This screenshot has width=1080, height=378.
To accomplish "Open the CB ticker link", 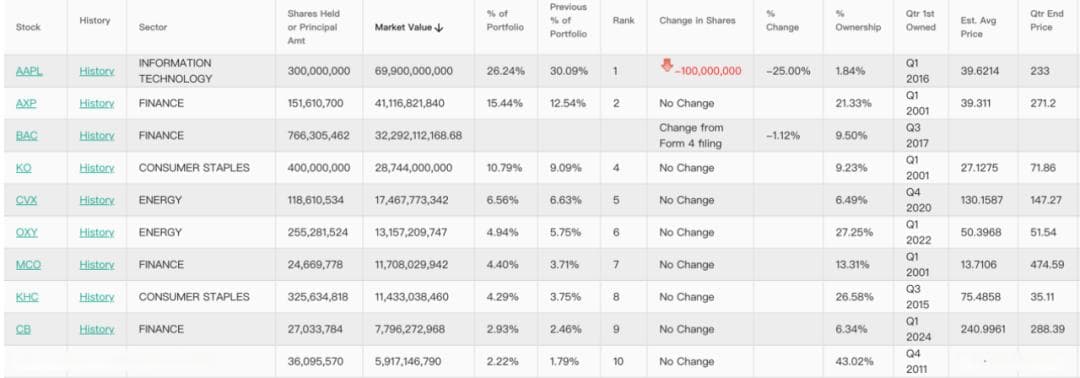I will [x=23, y=330].
